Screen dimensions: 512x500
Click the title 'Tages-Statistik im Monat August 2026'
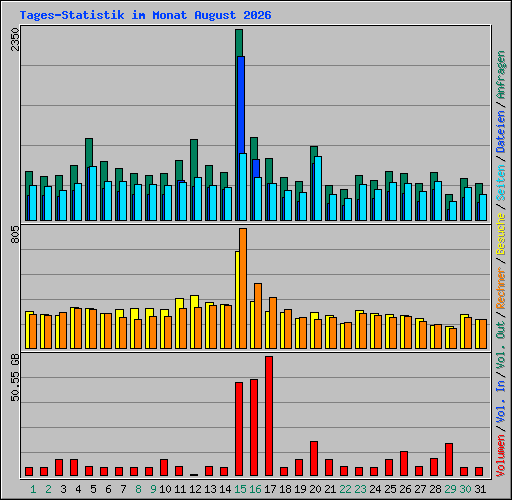click(x=145, y=15)
